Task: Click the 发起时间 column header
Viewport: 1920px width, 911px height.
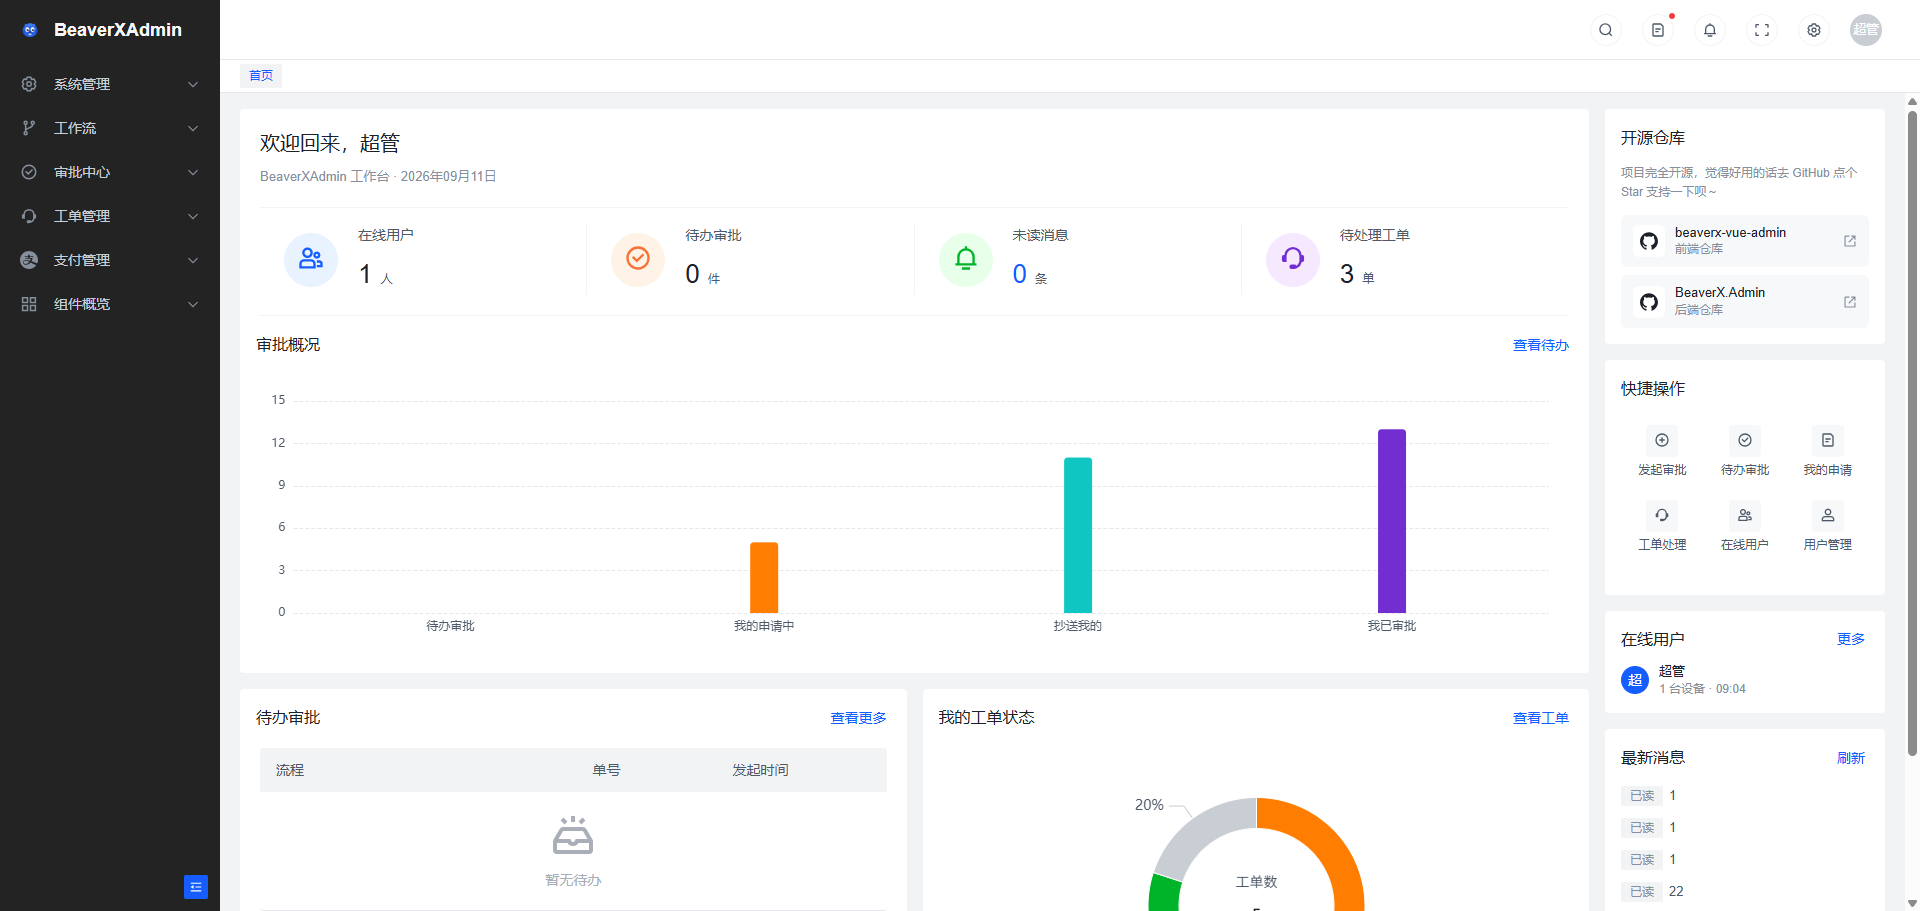Action: pyautogui.click(x=760, y=770)
